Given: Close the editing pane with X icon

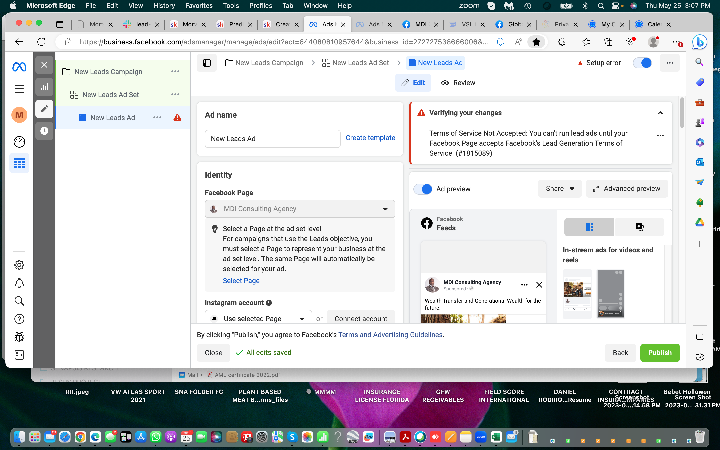Looking at the screenshot, I should tap(44, 65).
